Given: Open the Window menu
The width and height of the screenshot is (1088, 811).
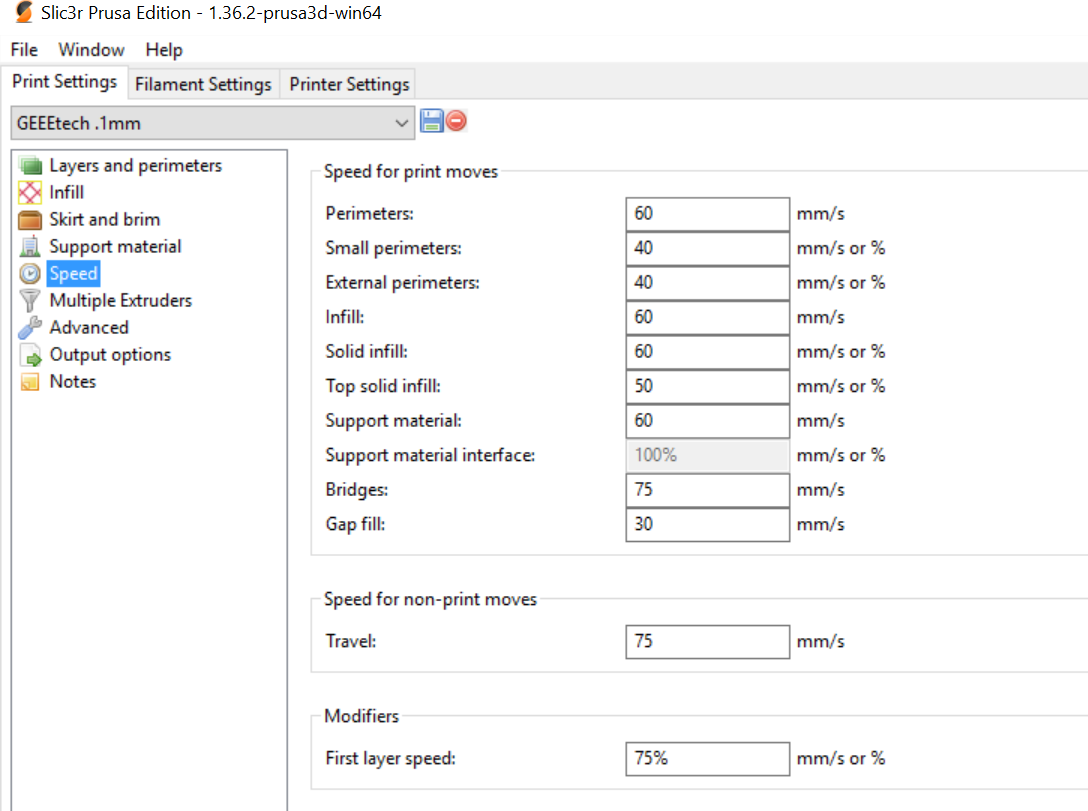Looking at the screenshot, I should pos(91,50).
